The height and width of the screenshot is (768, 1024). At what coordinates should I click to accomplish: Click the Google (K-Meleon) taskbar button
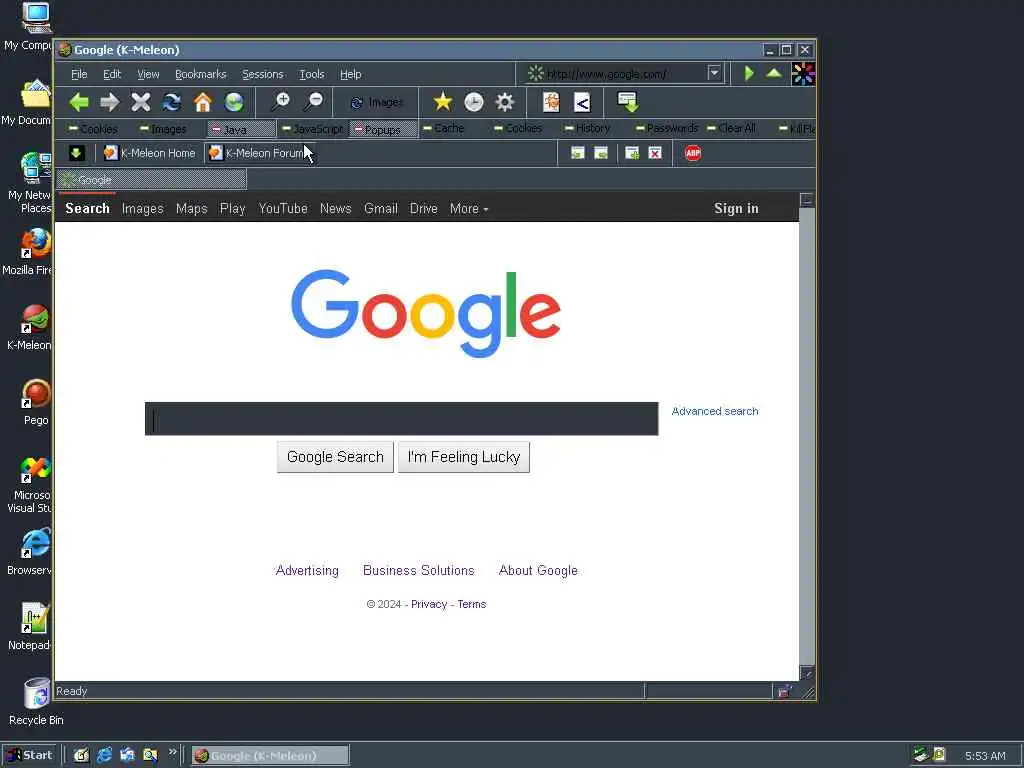click(x=270, y=756)
